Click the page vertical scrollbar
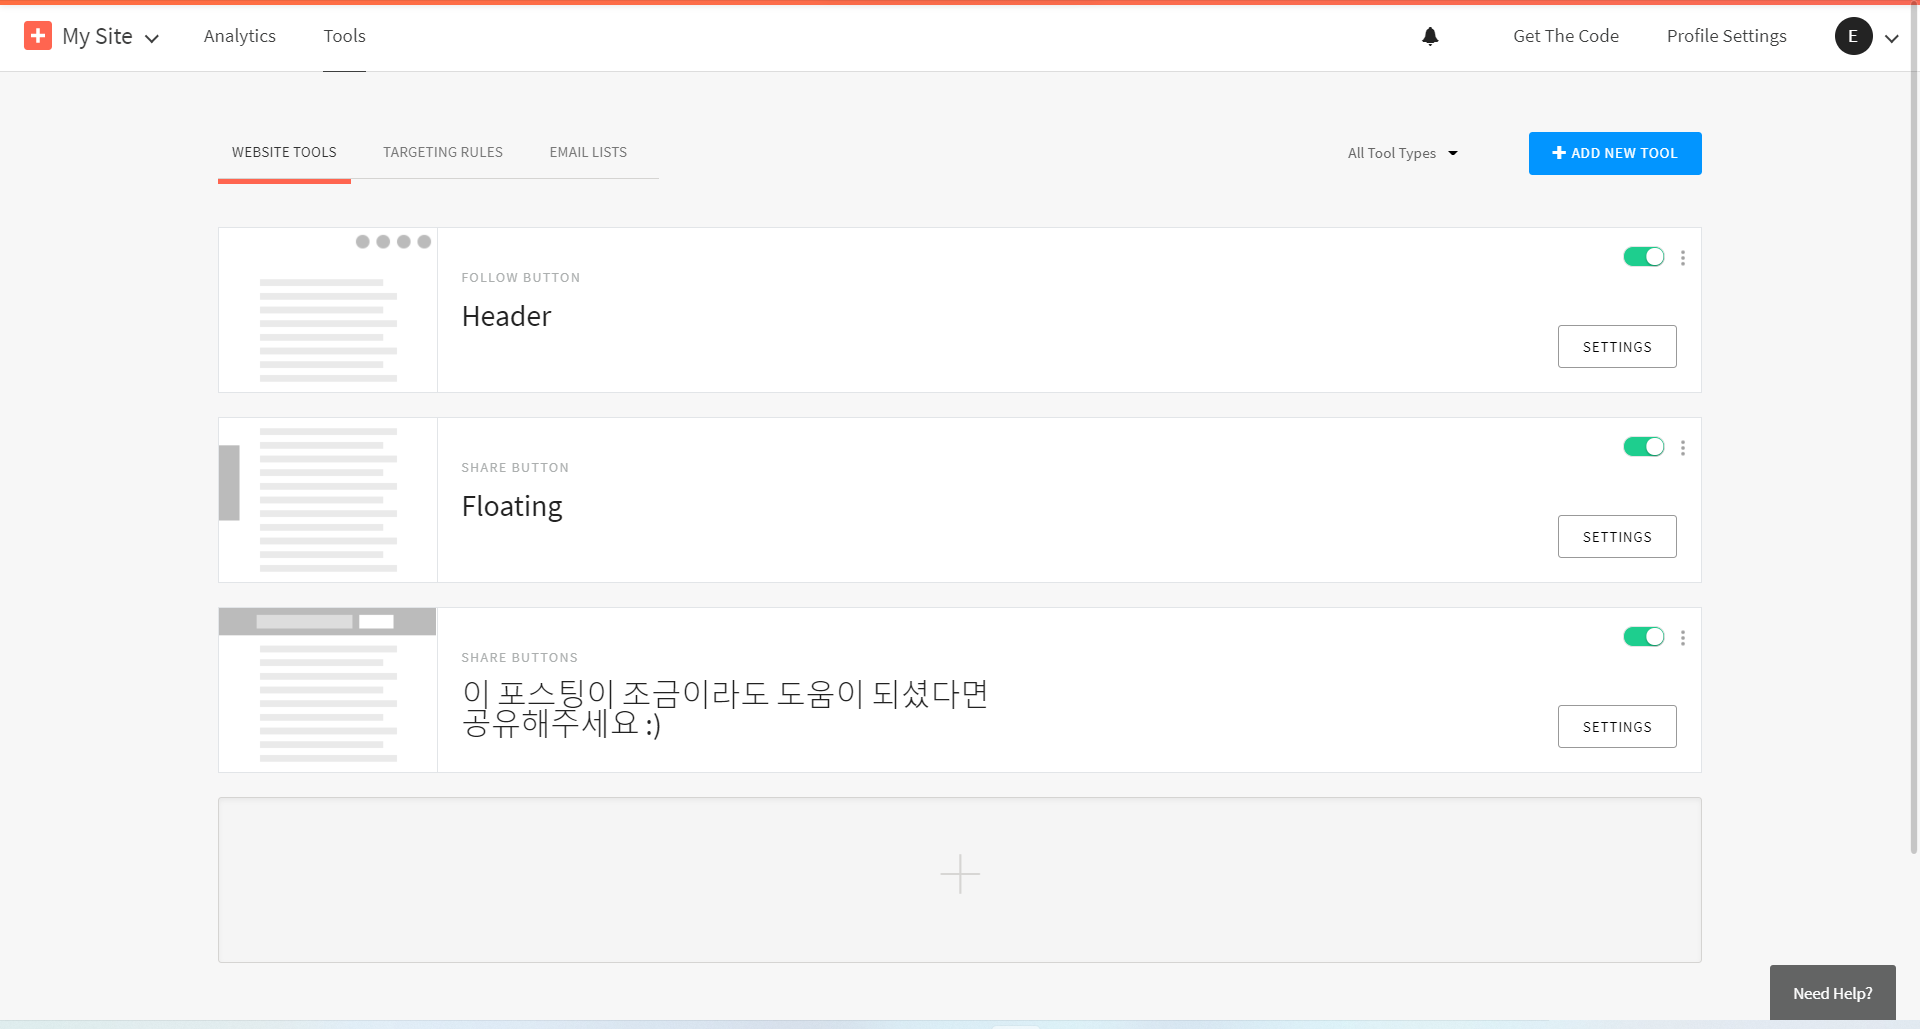Viewport: 1920px width, 1029px height. click(1914, 430)
